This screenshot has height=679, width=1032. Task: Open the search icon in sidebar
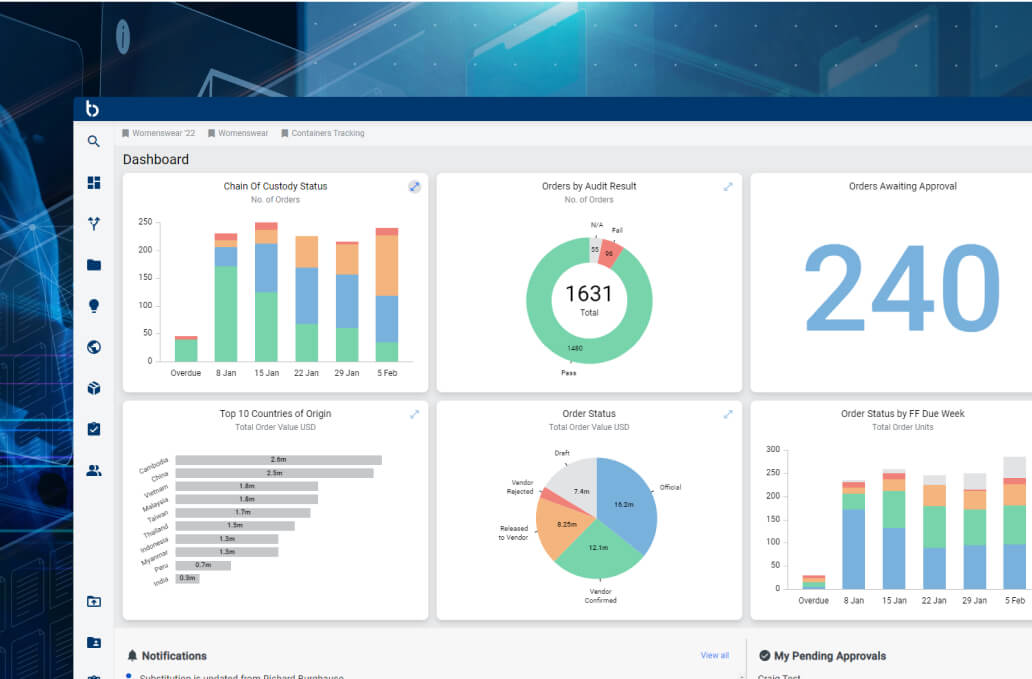[x=94, y=142]
